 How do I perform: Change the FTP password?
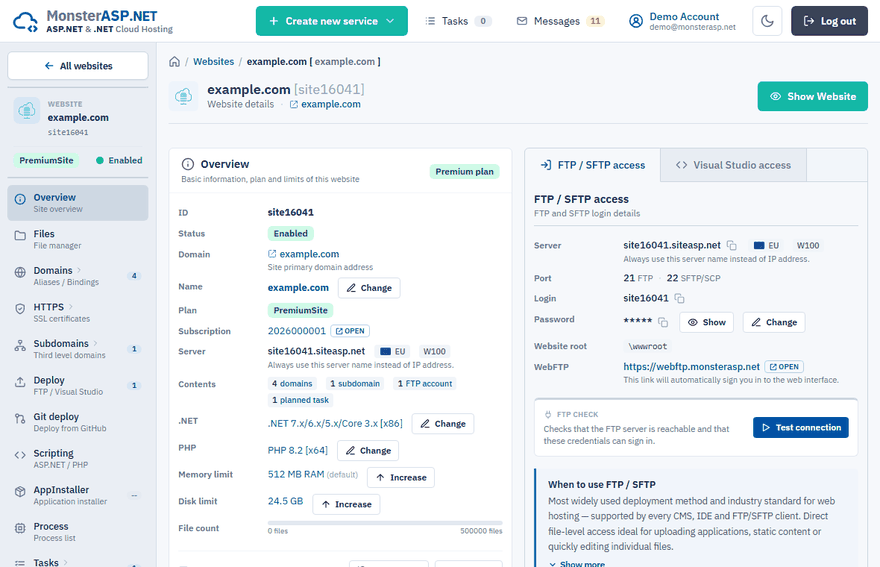(x=774, y=322)
